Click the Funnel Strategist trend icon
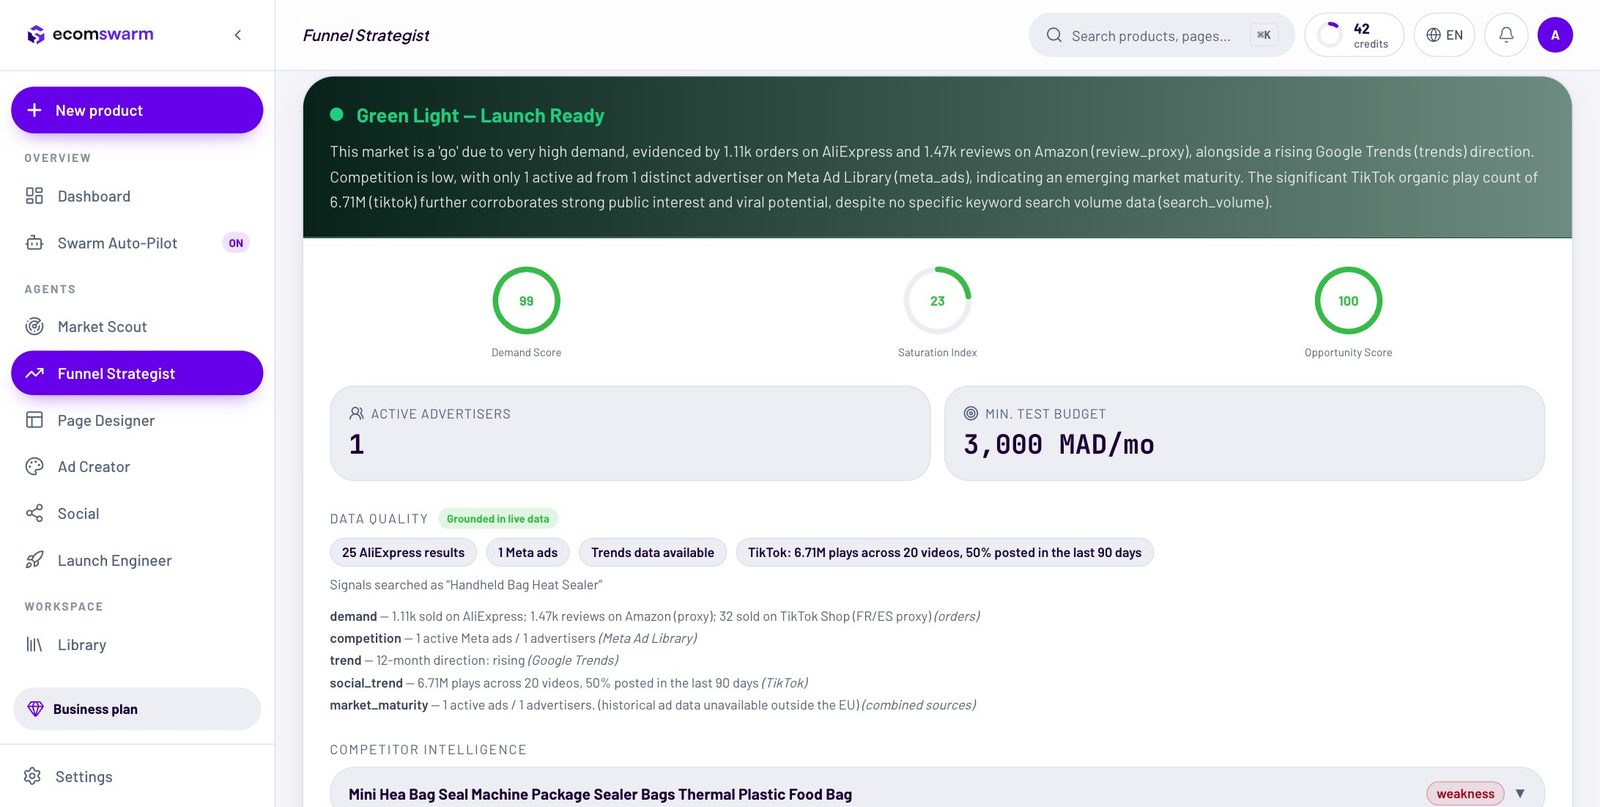1600x807 pixels. click(x=35, y=373)
